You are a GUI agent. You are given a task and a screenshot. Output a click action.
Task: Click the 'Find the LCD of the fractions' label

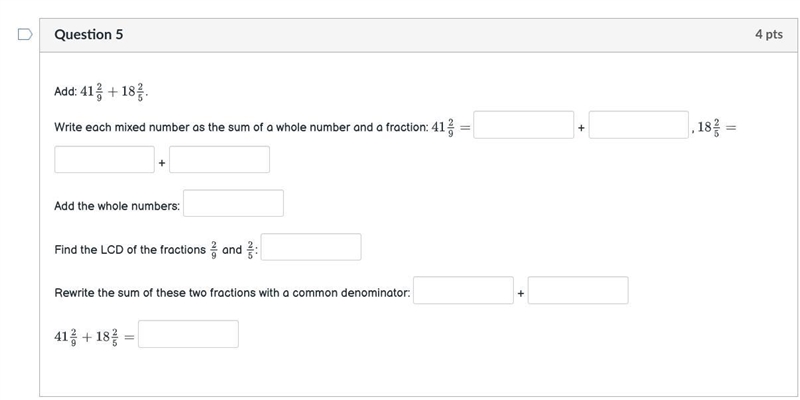[130, 250]
